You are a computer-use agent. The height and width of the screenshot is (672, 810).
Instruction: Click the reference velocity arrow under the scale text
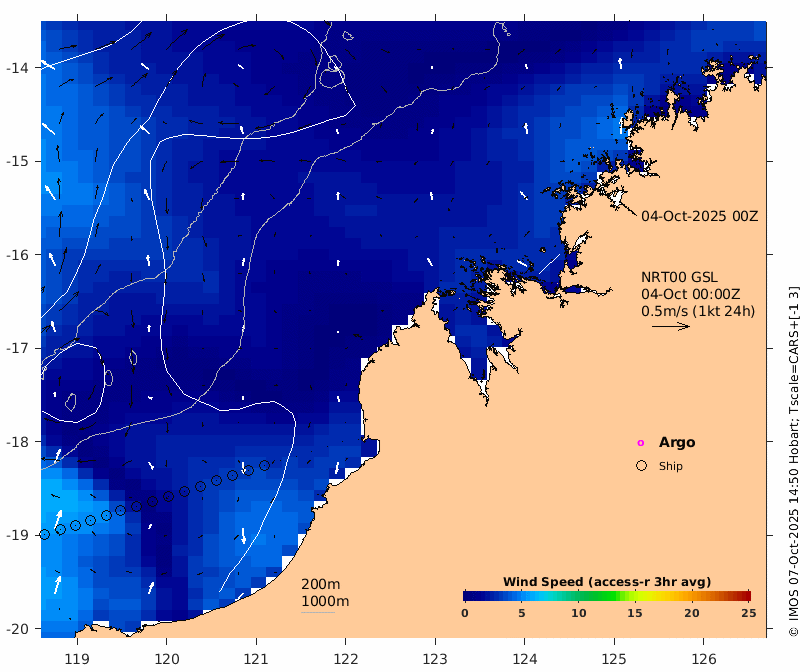click(x=671, y=326)
